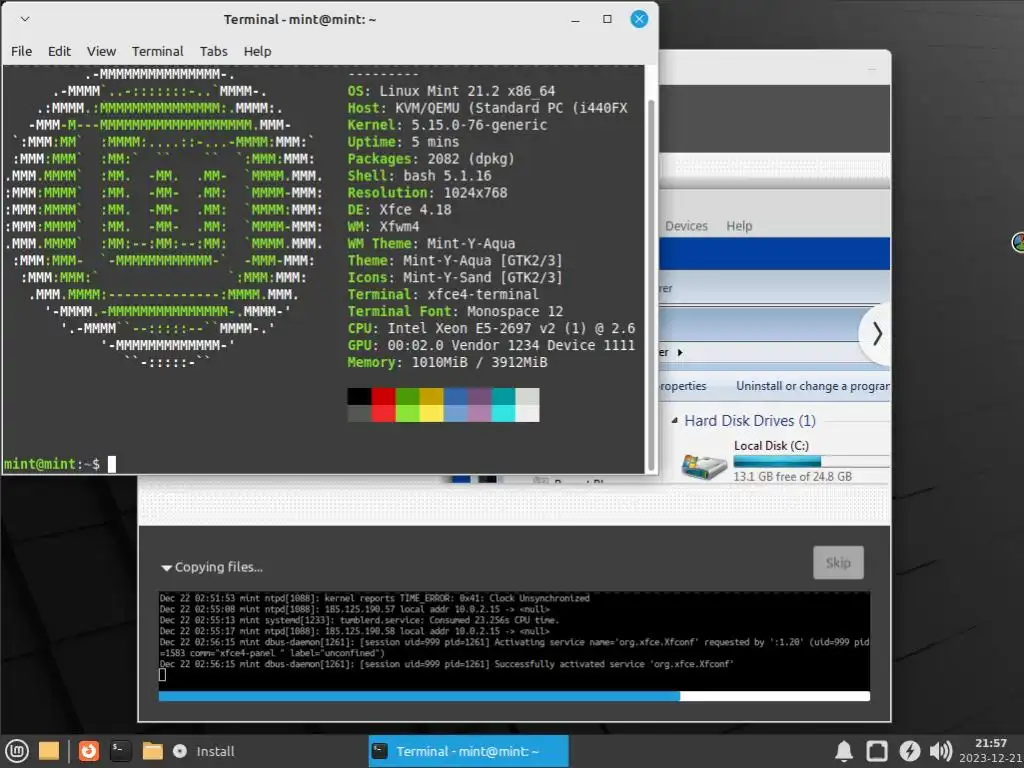This screenshot has width=1024, height=768.
Task: Open the terminal title bar window-menu arrow
Action: click(25, 19)
